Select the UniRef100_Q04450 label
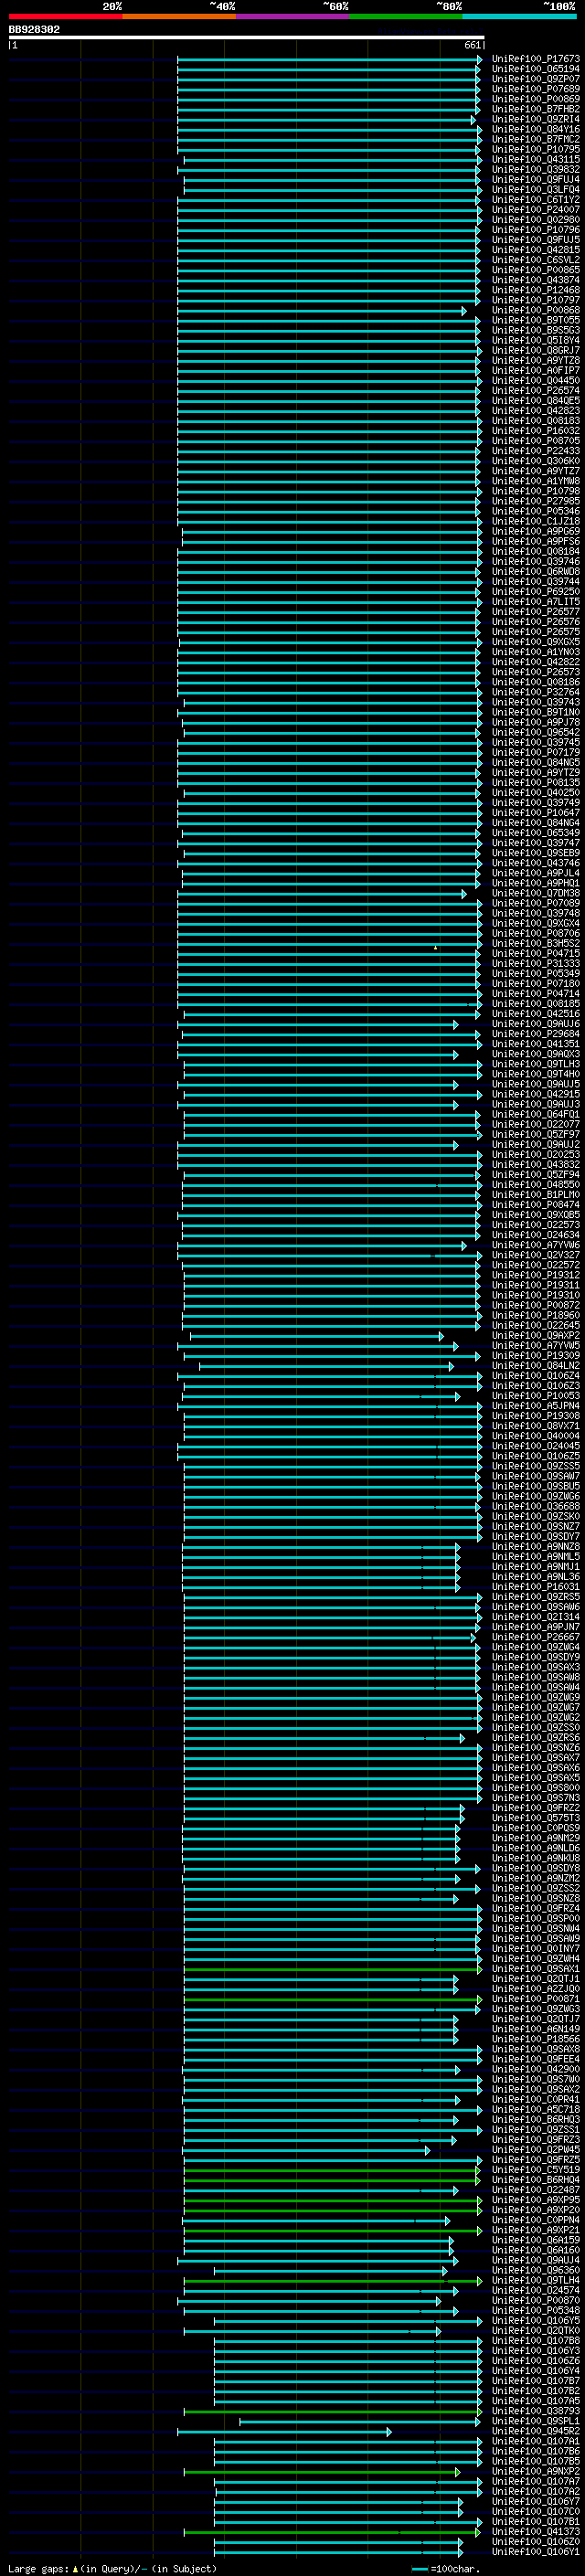This screenshot has height=2576, width=585. pyautogui.click(x=536, y=380)
